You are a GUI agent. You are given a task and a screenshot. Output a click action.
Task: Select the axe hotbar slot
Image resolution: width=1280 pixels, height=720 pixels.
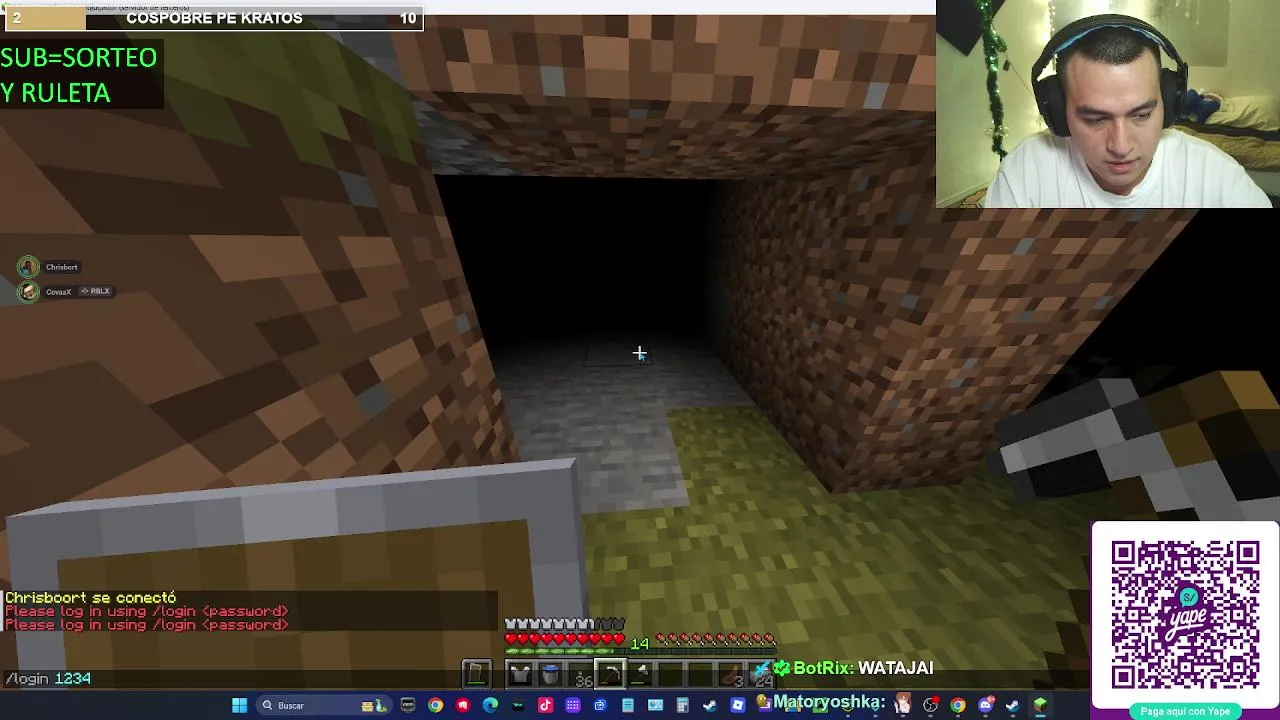pos(640,674)
